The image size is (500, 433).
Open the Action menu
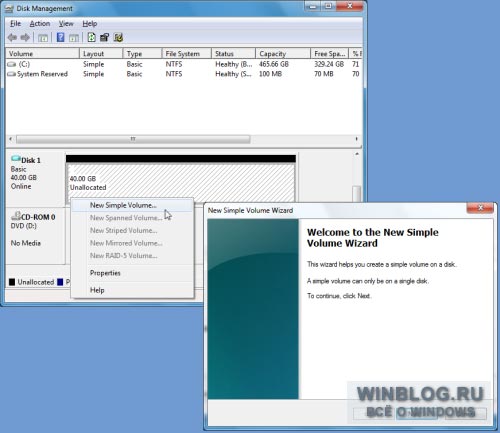coord(40,24)
